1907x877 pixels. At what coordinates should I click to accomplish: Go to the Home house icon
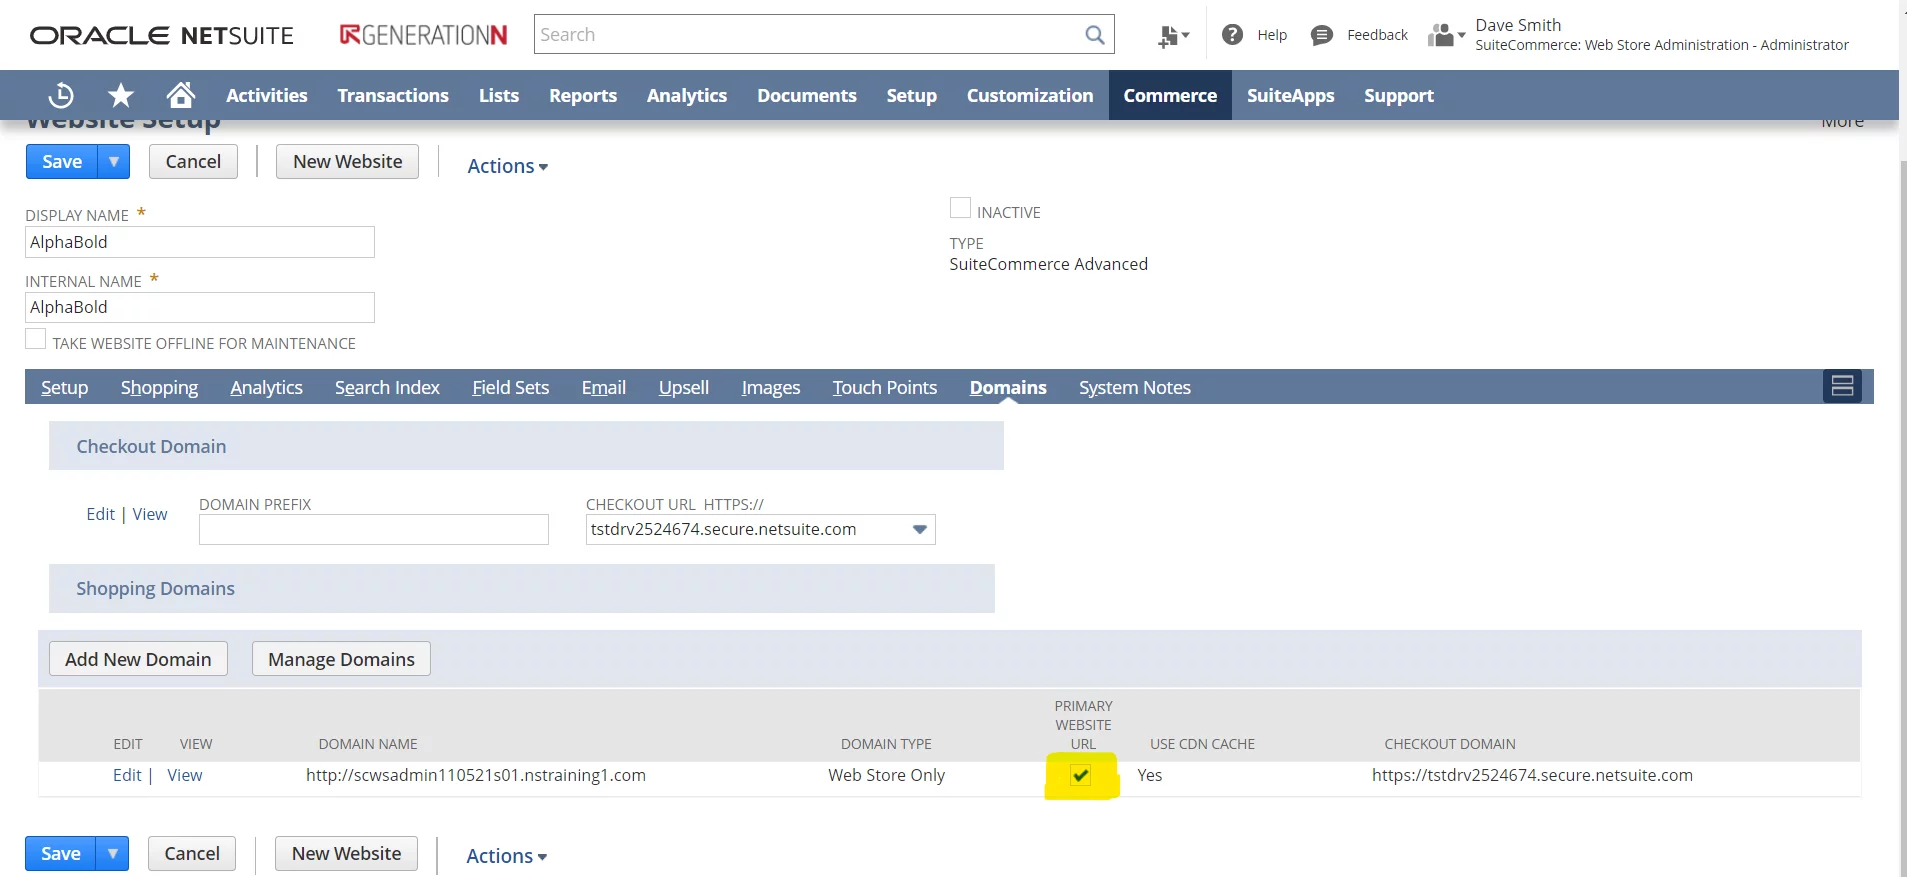pyautogui.click(x=181, y=95)
